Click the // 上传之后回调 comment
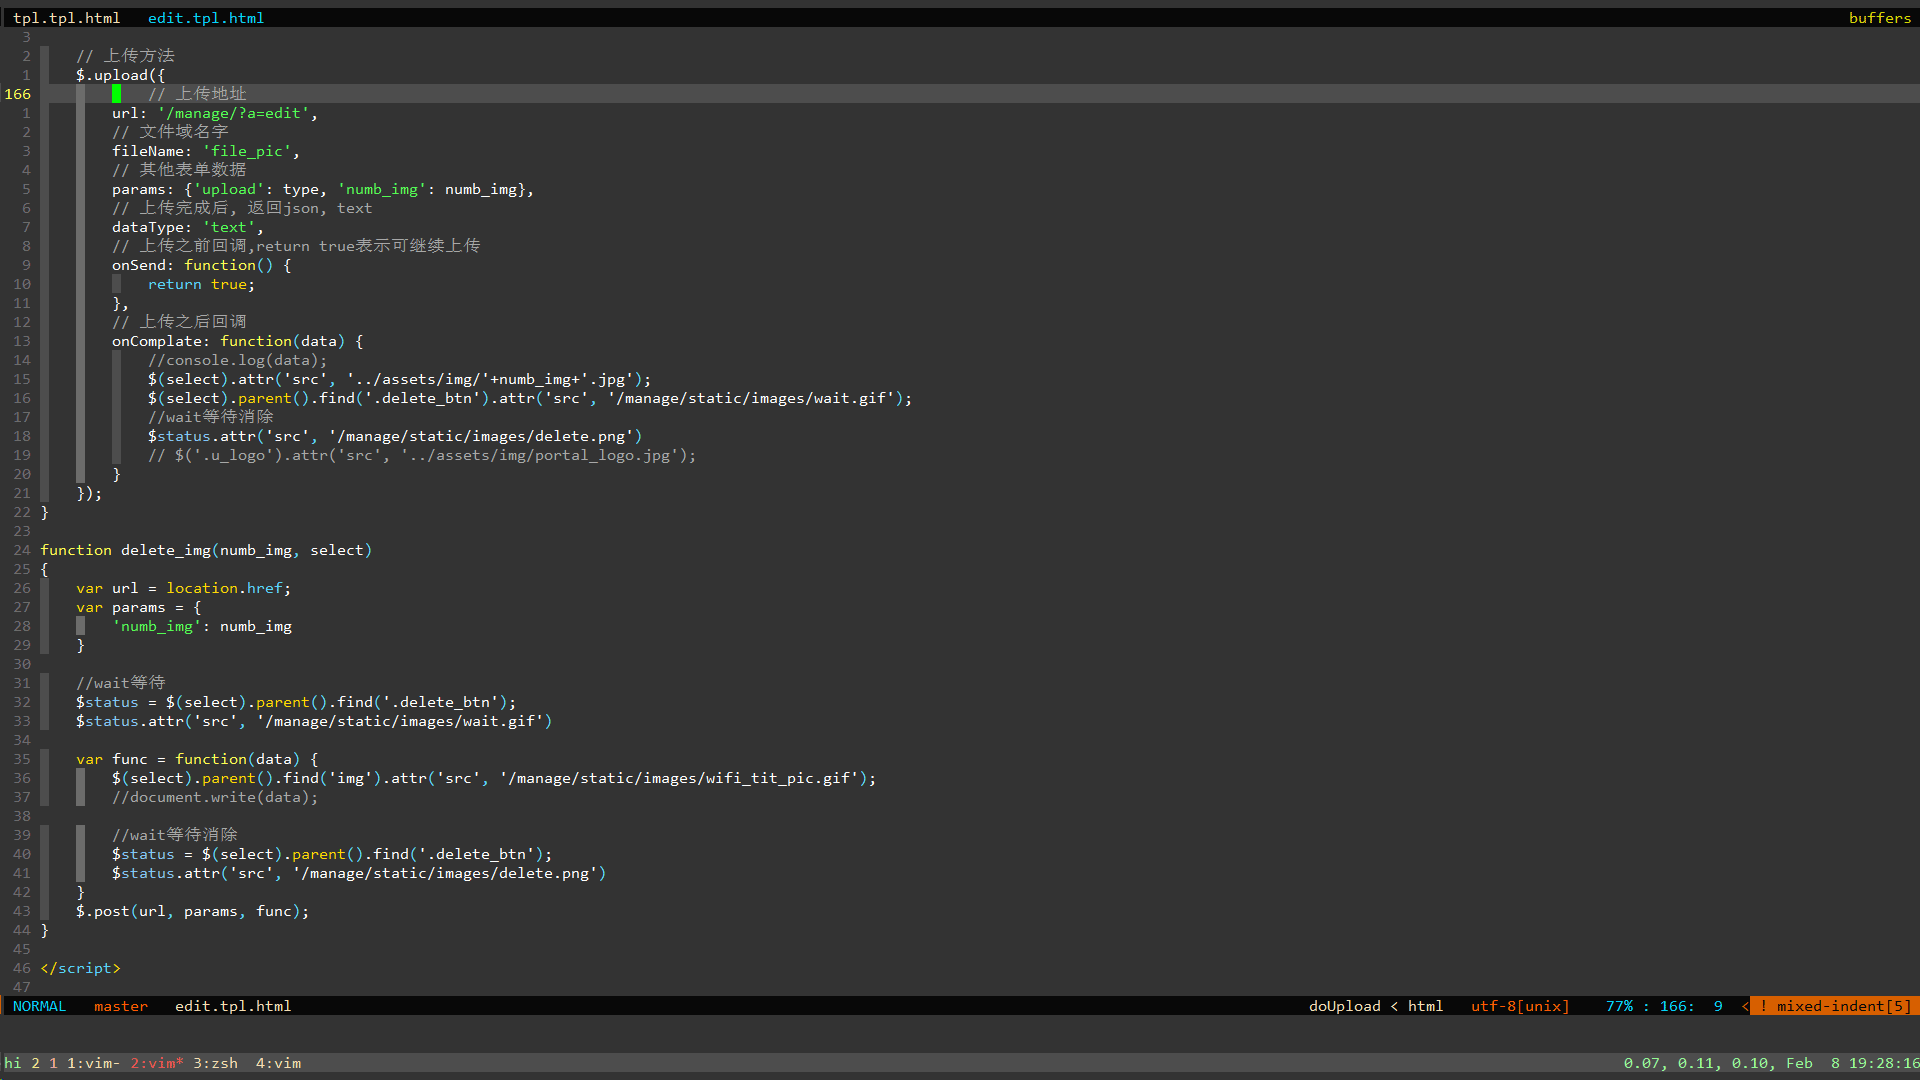This screenshot has height=1080, width=1920. pos(179,322)
